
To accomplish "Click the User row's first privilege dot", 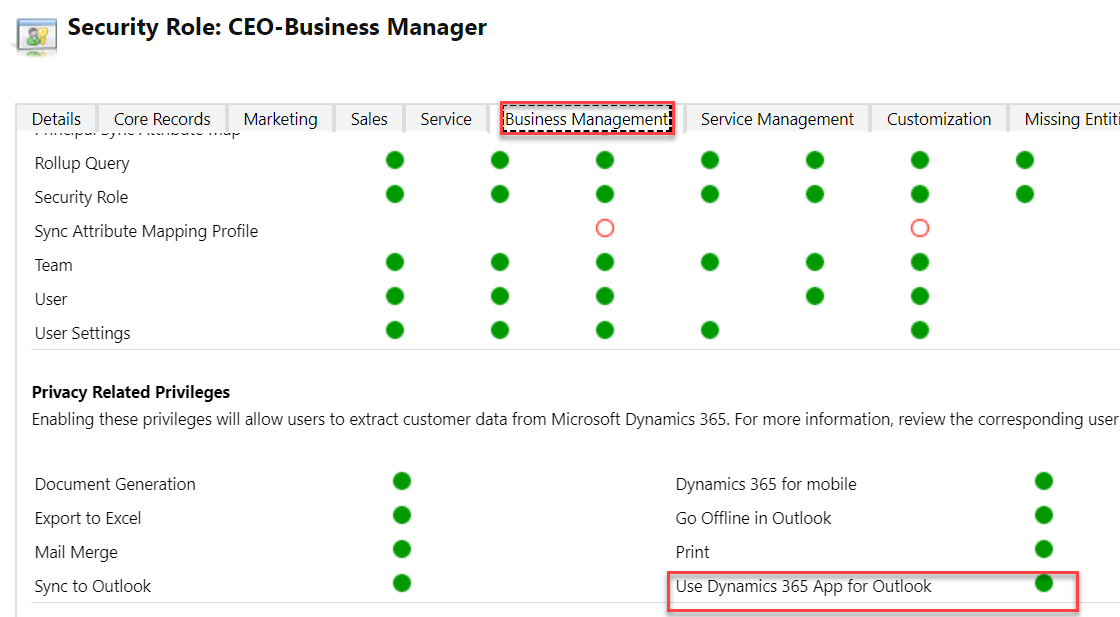I will click(x=395, y=296).
